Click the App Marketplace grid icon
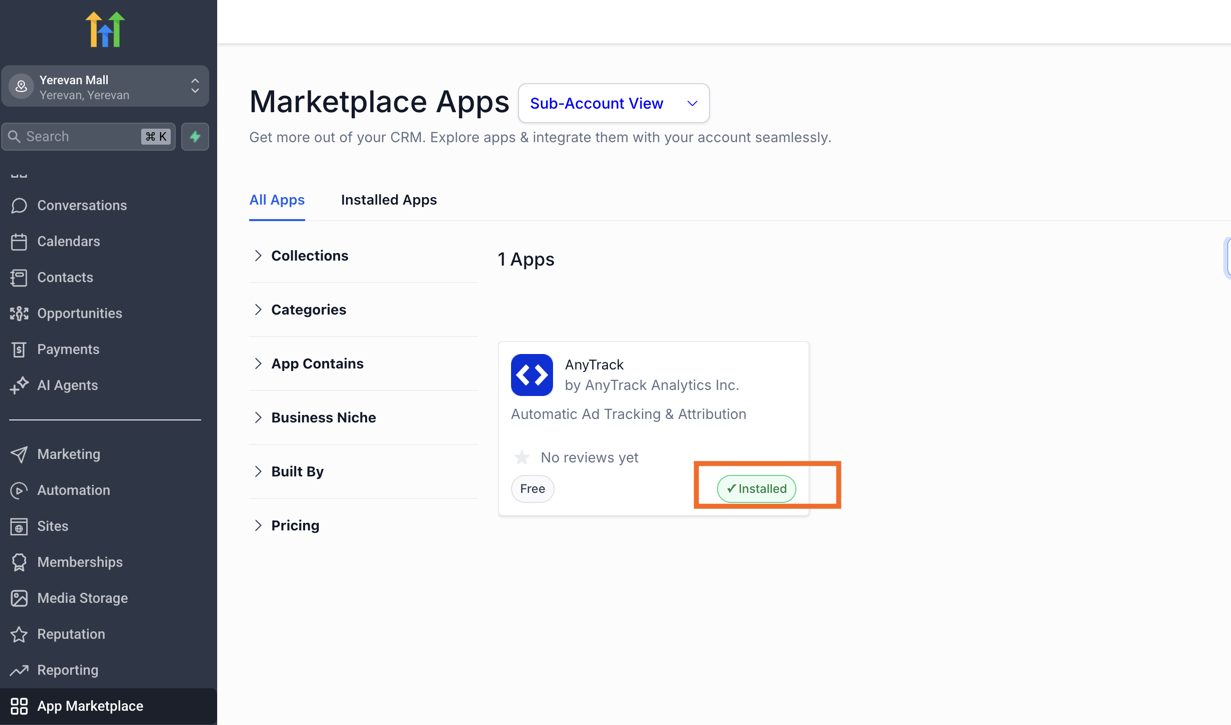This screenshot has height=725, width=1231. 19,706
